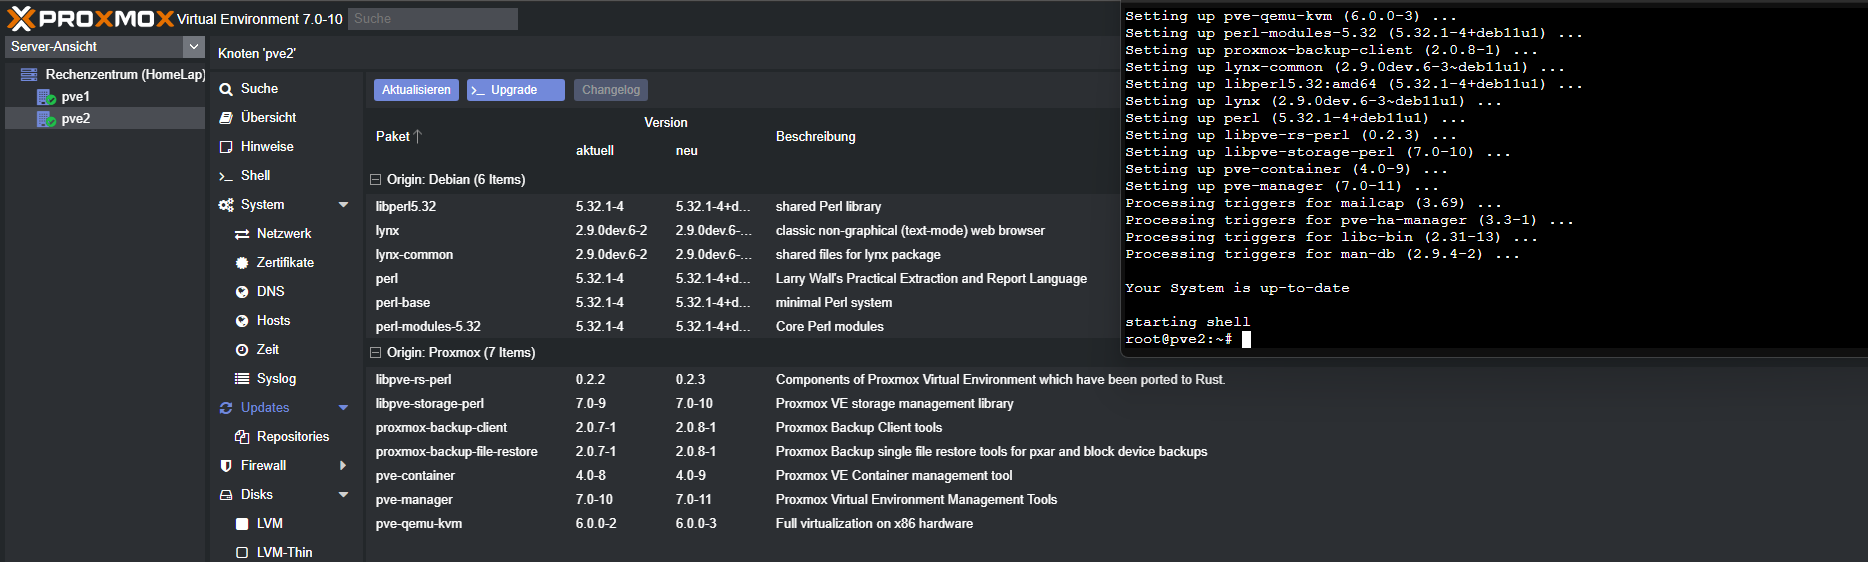Click the globe icon for DNS
The height and width of the screenshot is (562, 1868).
(242, 292)
